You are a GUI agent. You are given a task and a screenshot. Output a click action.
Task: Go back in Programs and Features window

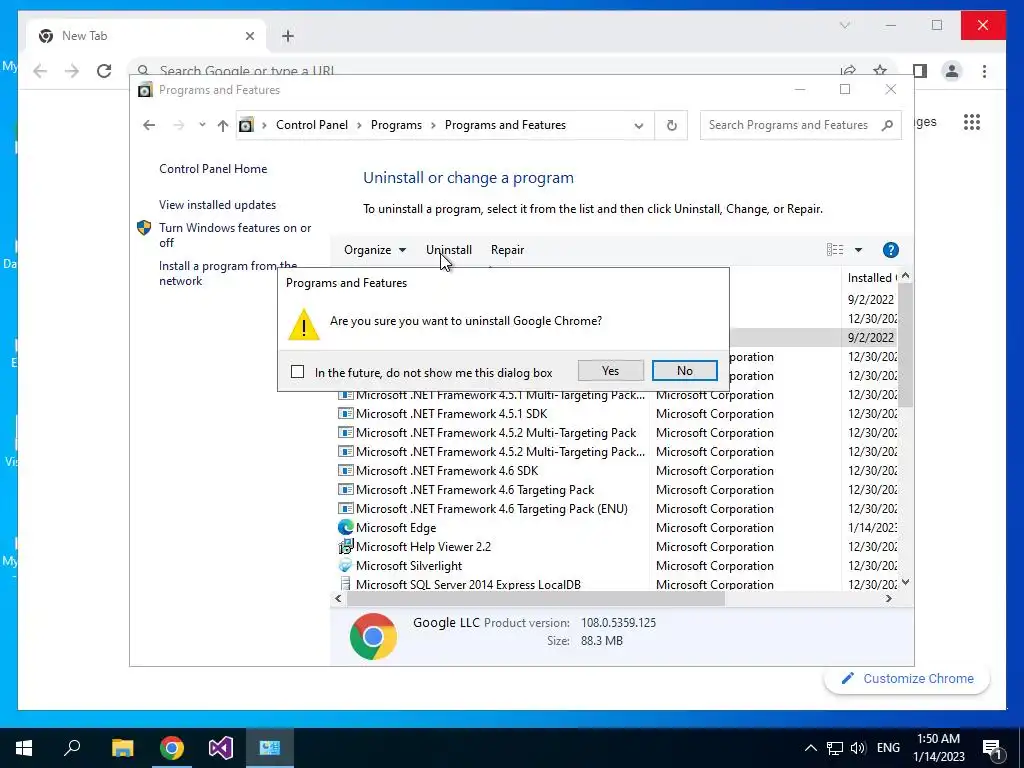click(149, 125)
